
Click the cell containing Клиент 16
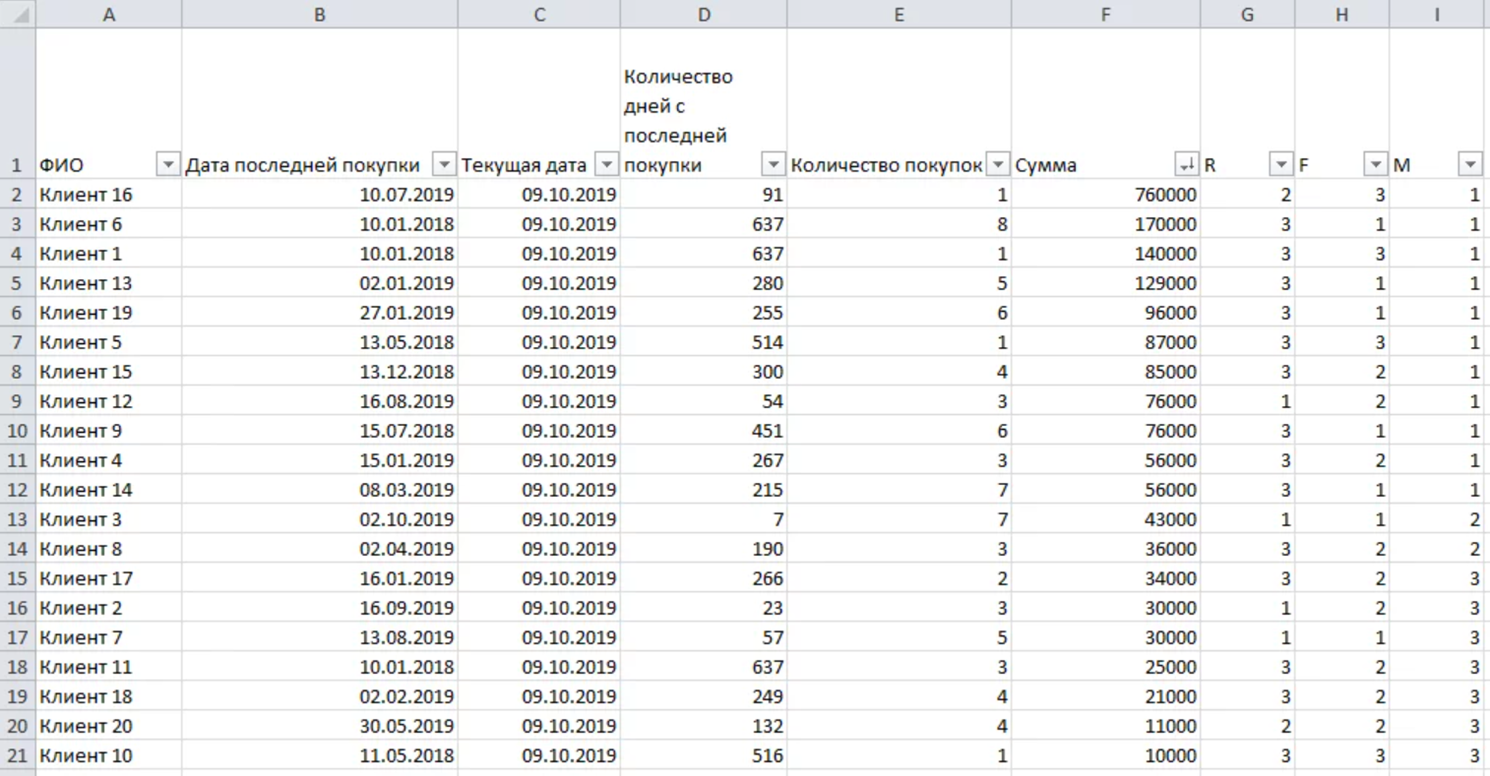point(108,195)
